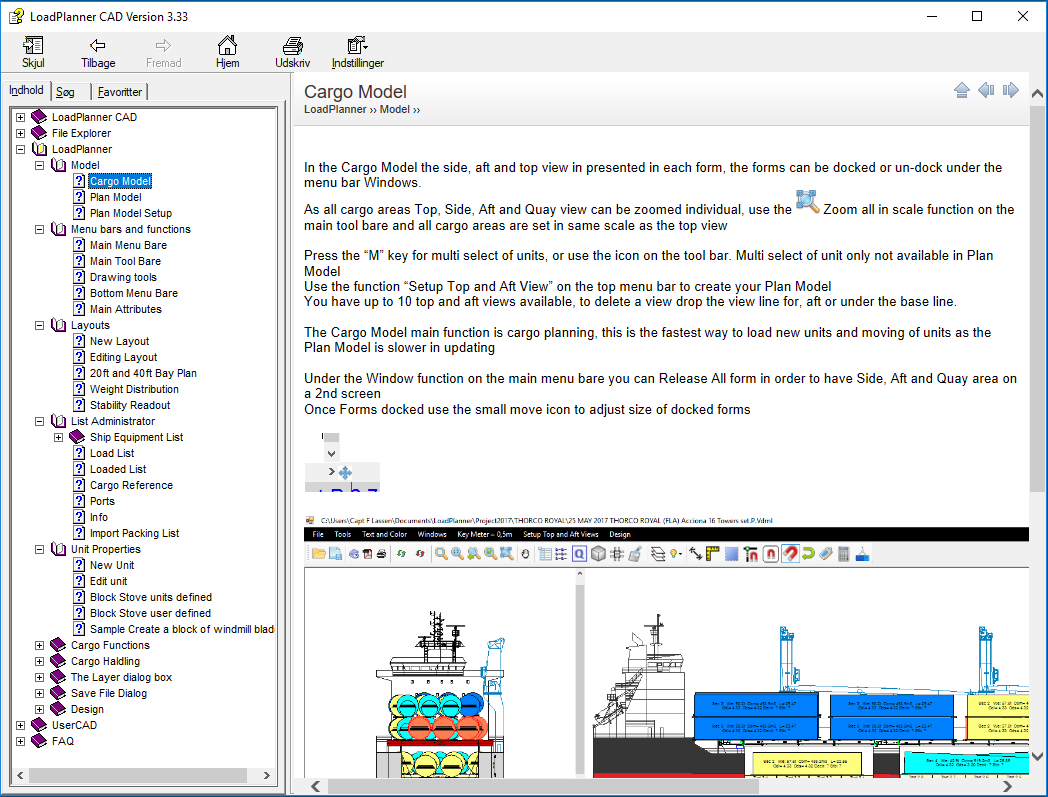The width and height of the screenshot is (1048, 797).
Task: Collapse the Model tree node
Action: (39, 165)
